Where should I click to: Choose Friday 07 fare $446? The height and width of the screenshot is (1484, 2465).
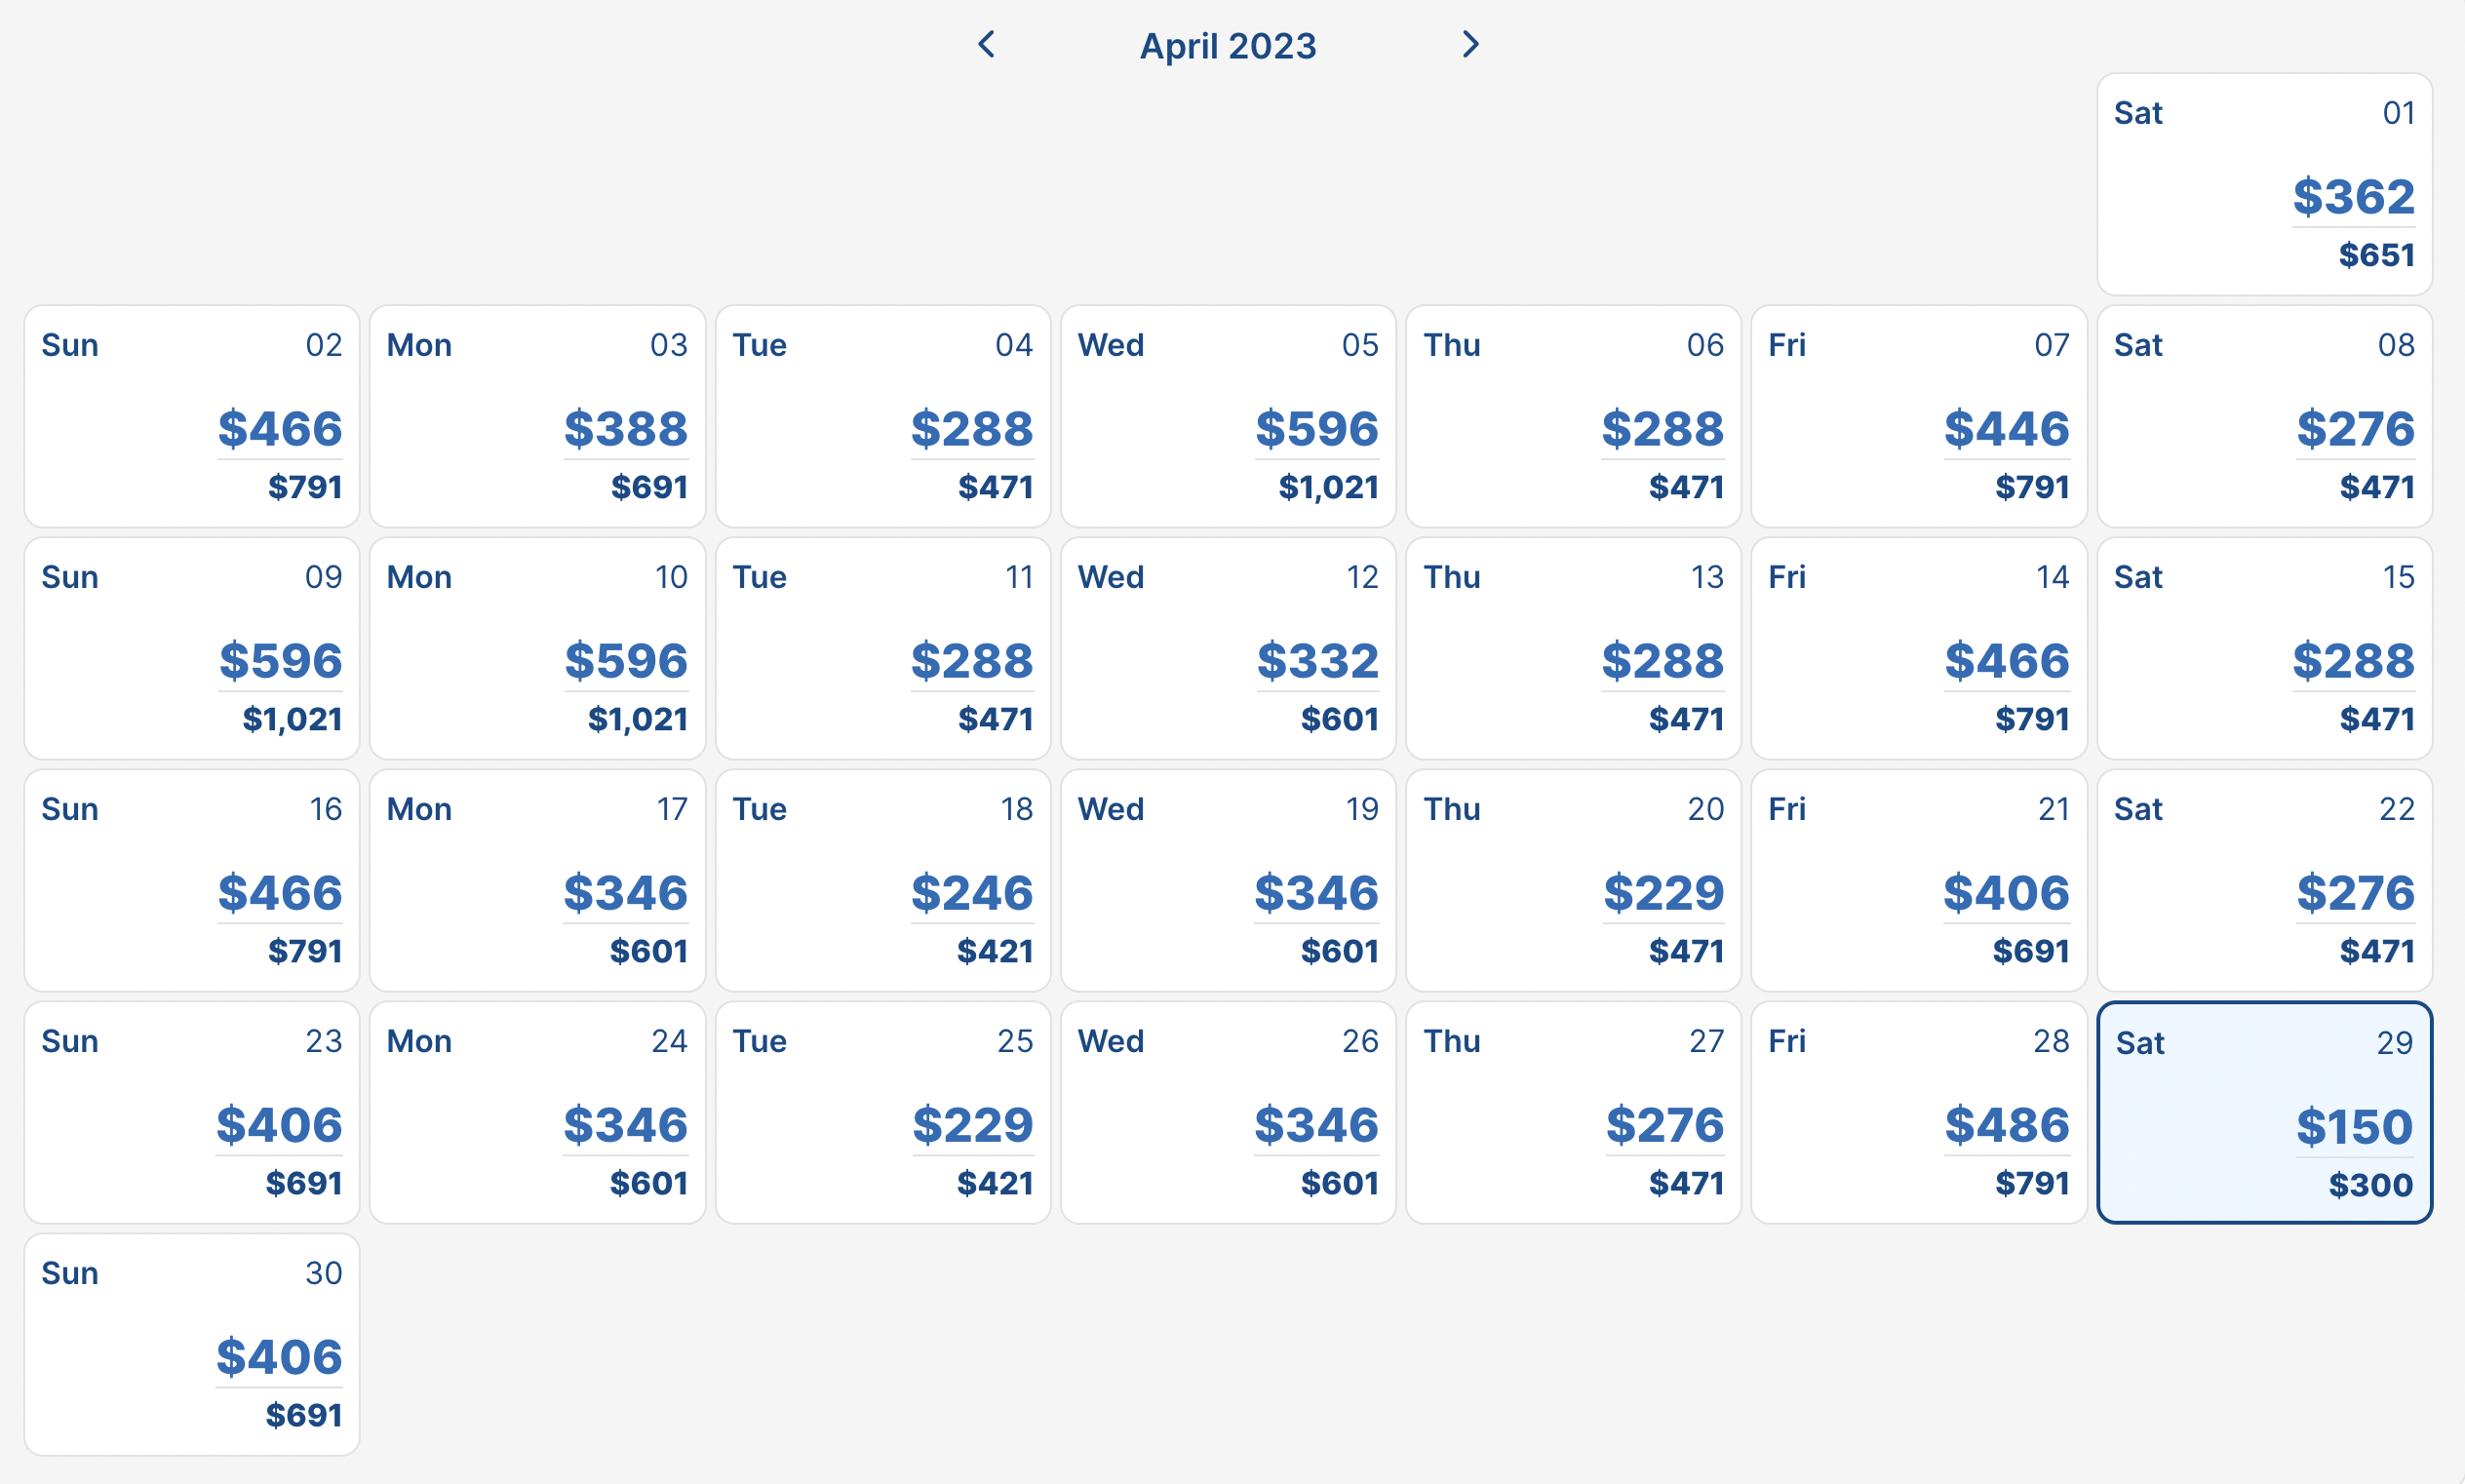coord(1918,416)
